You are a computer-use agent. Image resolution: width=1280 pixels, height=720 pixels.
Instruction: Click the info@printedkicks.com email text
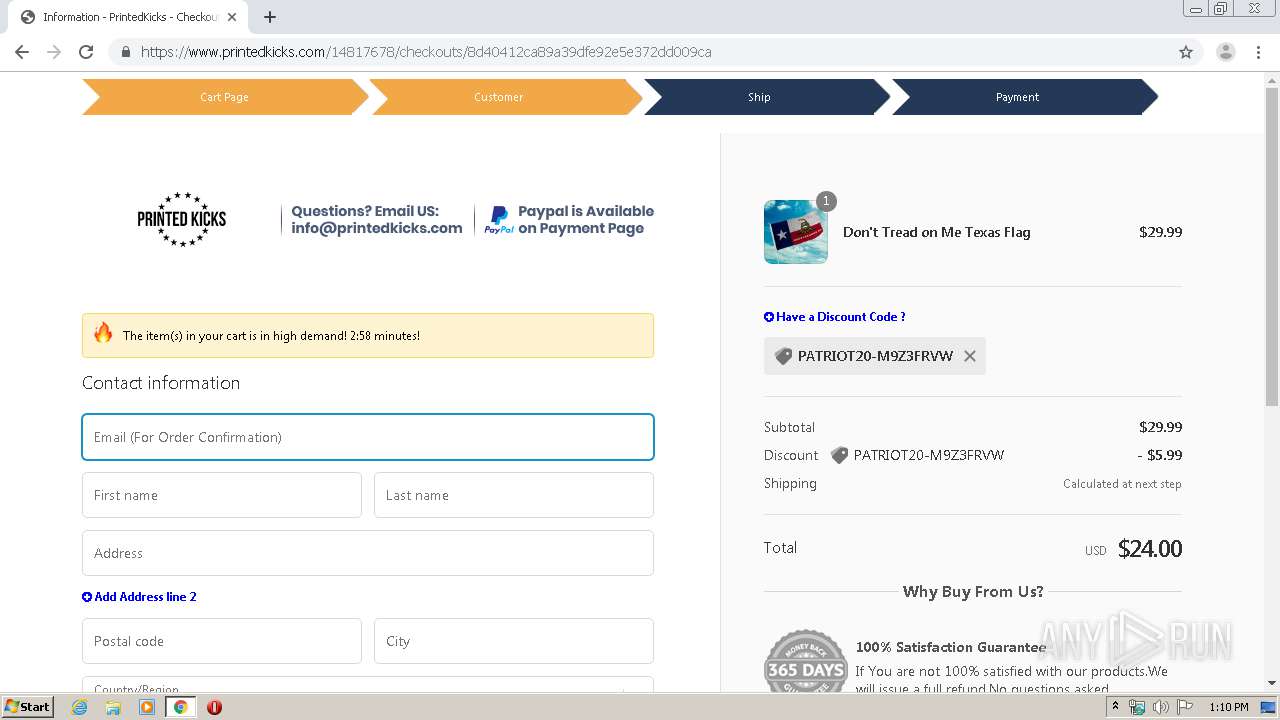point(377,228)
